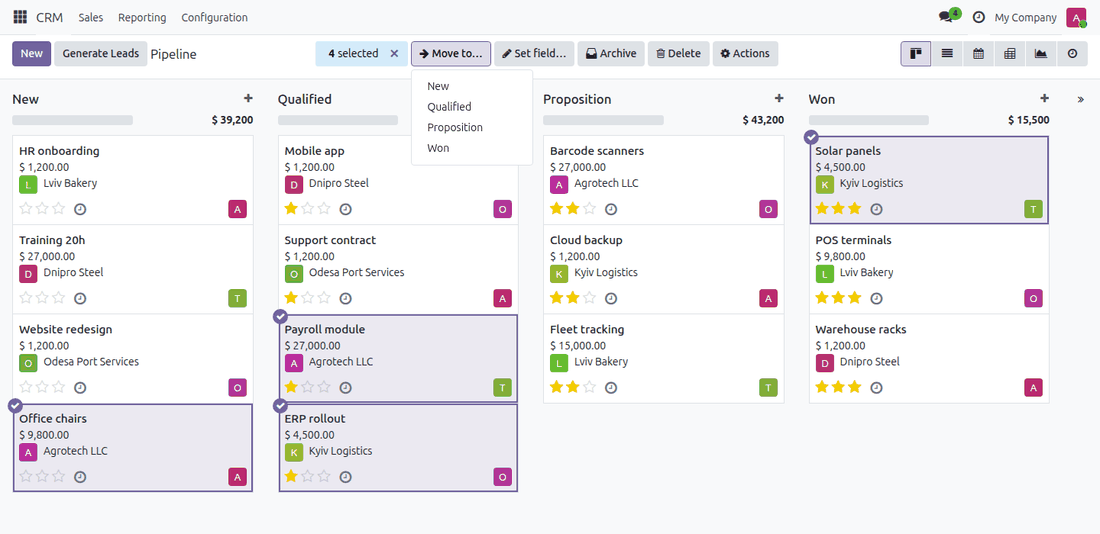This screenshot has height=534, width=1100.
Task: Set second star on Website redesign
Action: point(43,387)
